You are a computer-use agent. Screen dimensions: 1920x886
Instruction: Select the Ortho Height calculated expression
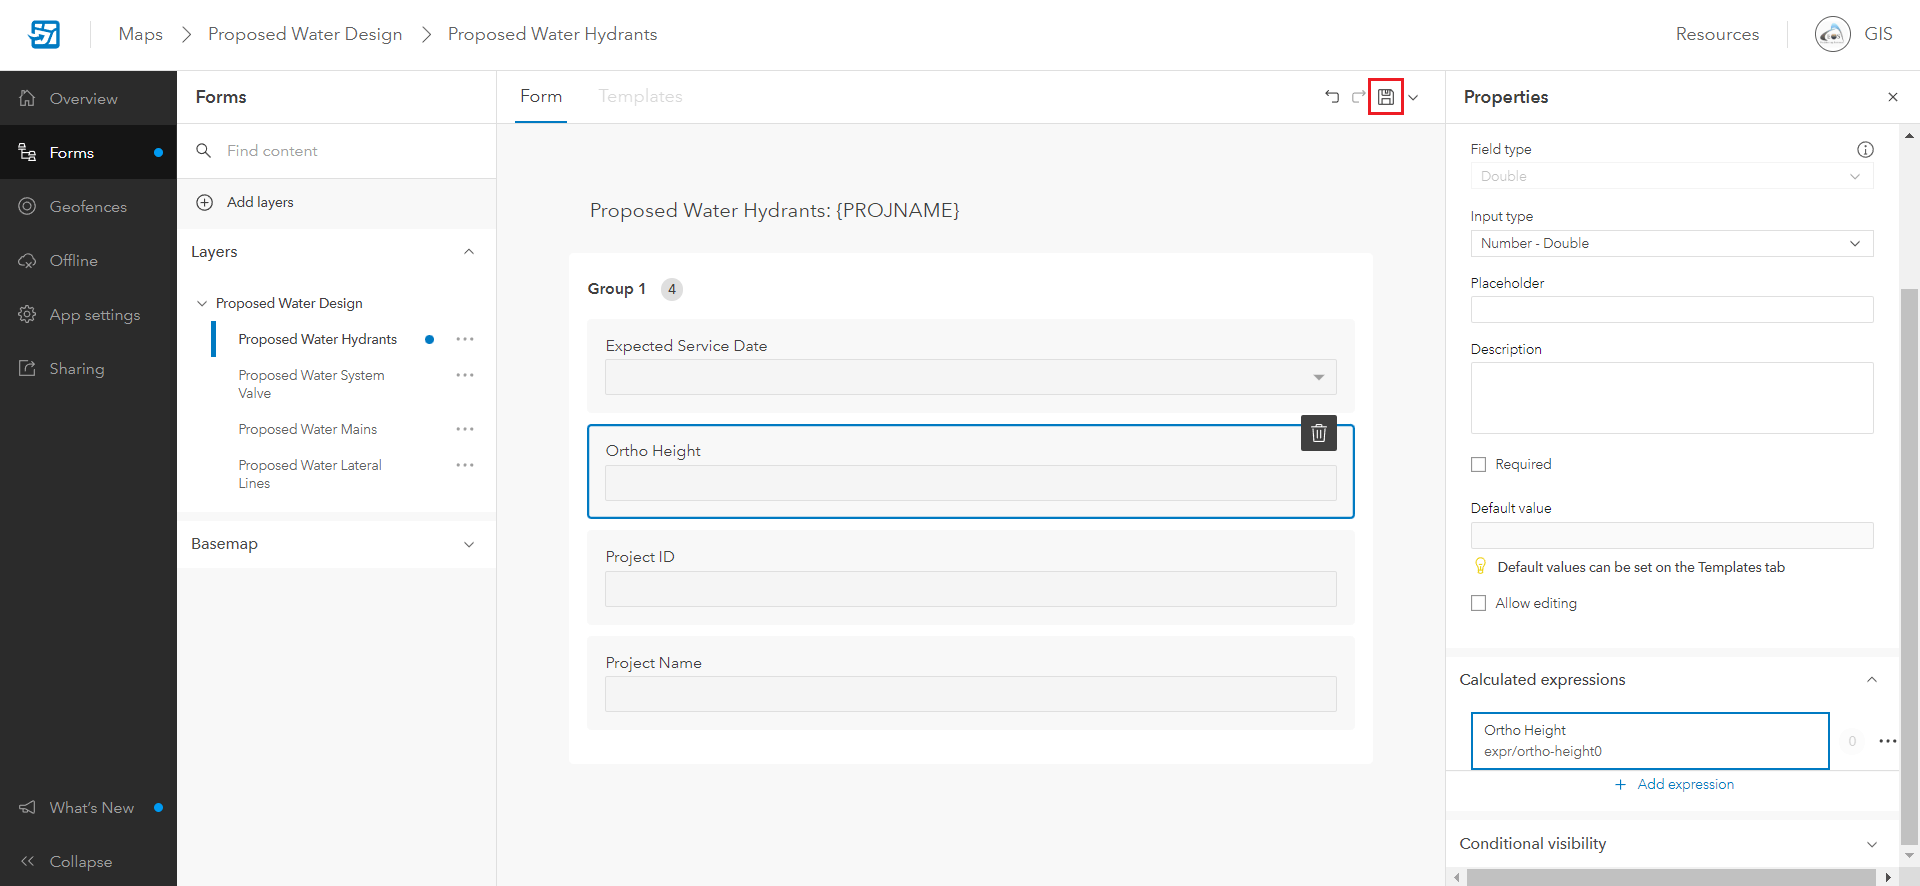coord(1650,741)
